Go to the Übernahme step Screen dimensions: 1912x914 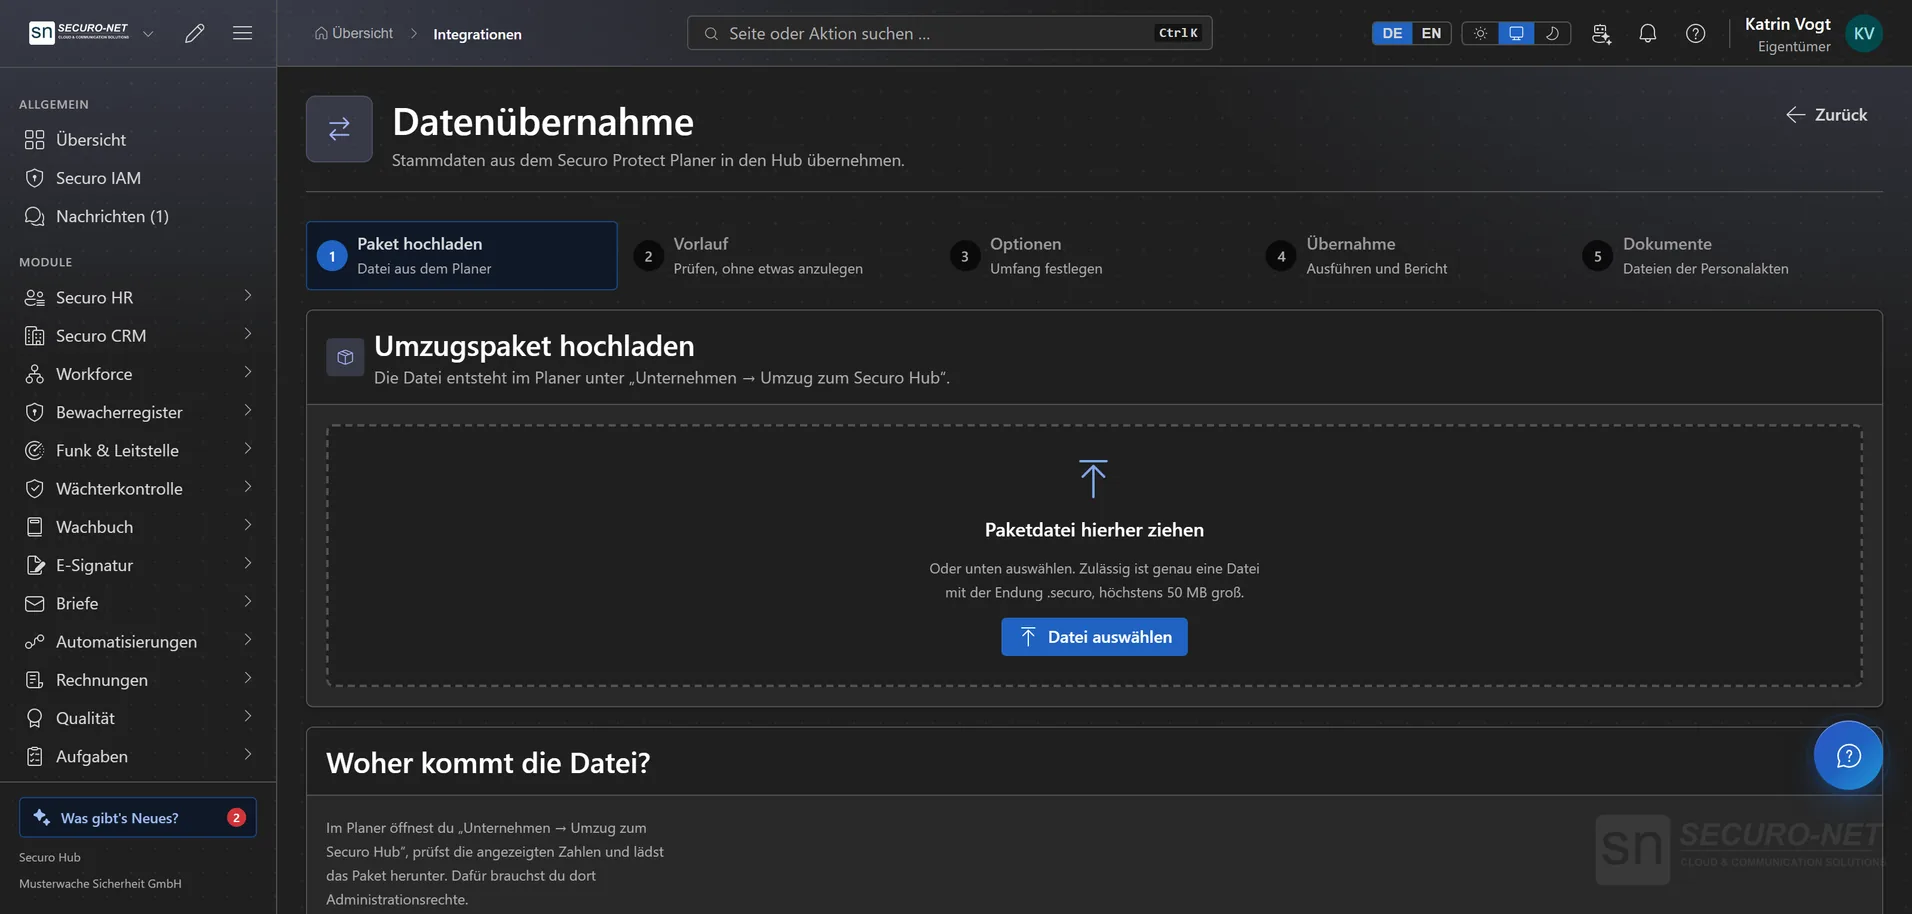pyautogui.click(x=1411, y=256)
